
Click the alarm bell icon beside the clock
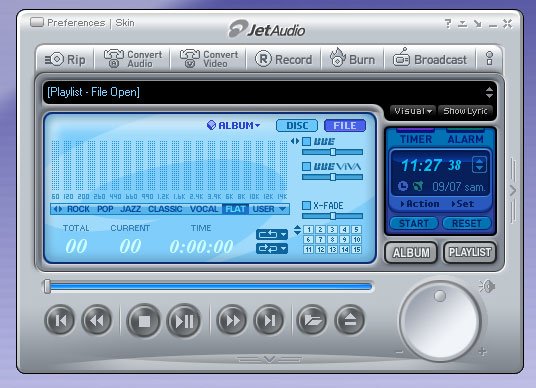click(x=418, y=186)
